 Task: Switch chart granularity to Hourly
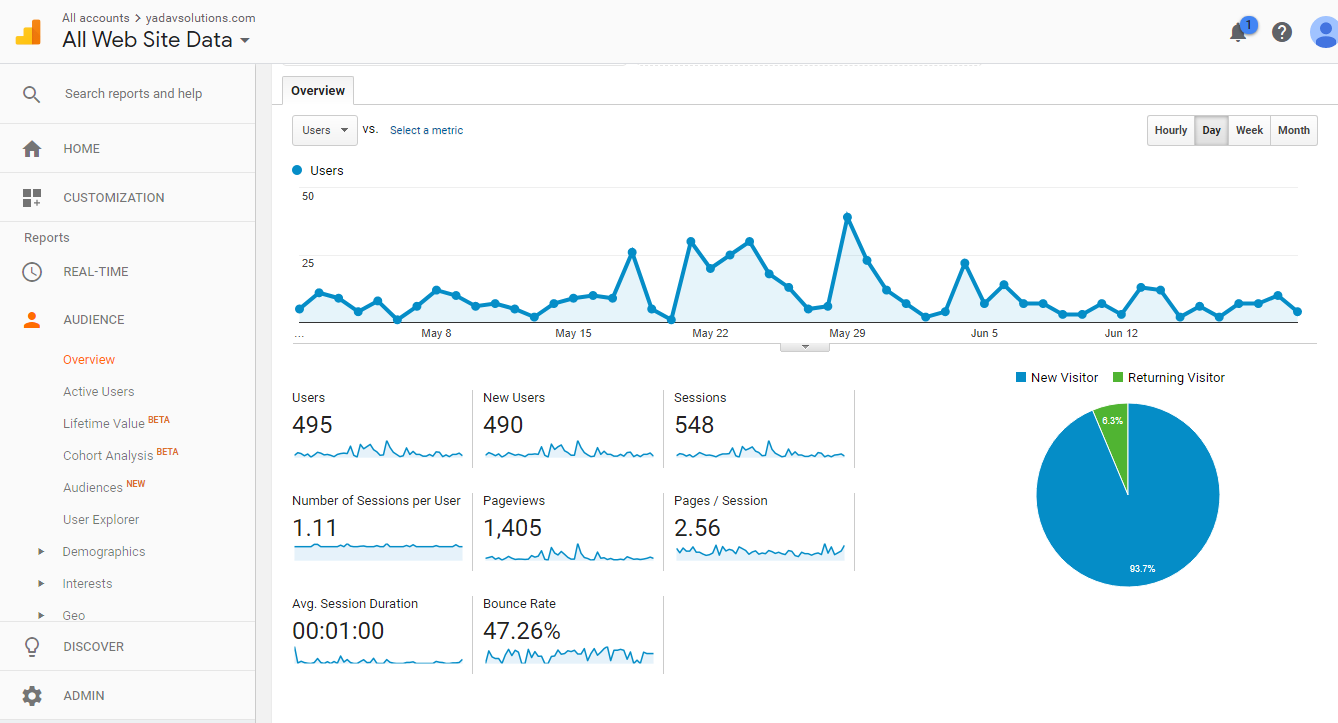1170,131
